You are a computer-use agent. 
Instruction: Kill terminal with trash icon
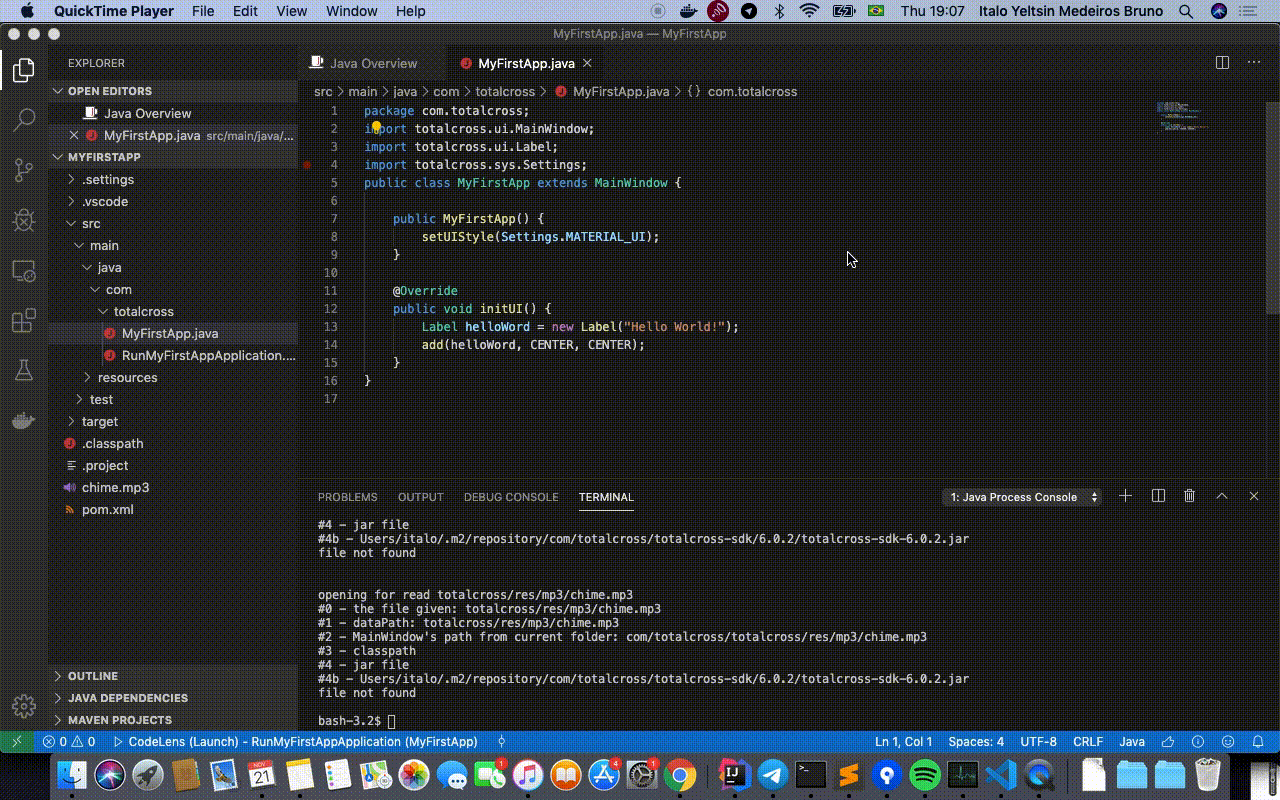click(x=1189, y=496)
